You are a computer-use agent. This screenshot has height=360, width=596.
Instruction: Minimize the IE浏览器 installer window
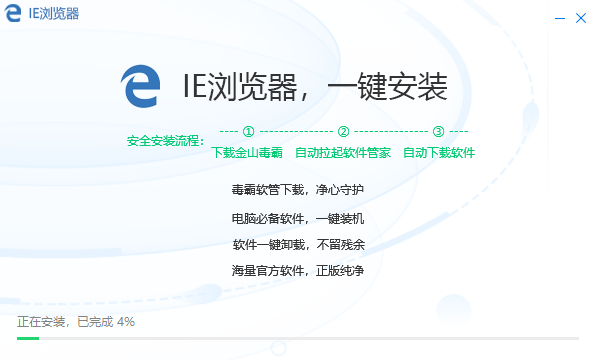click(560, 18)
